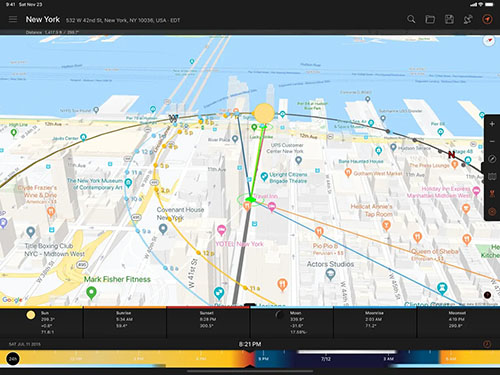Image resolution: width=500 pixels, height=375 pixels.
Task: Open the Sunset 8:28 PM panel
Action: tap(208, 322)
